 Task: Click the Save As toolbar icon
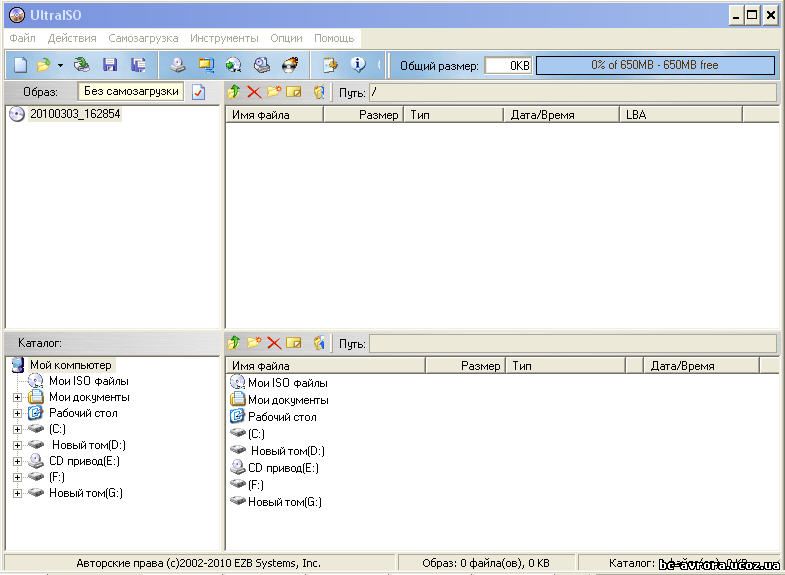tap(138, 65)
